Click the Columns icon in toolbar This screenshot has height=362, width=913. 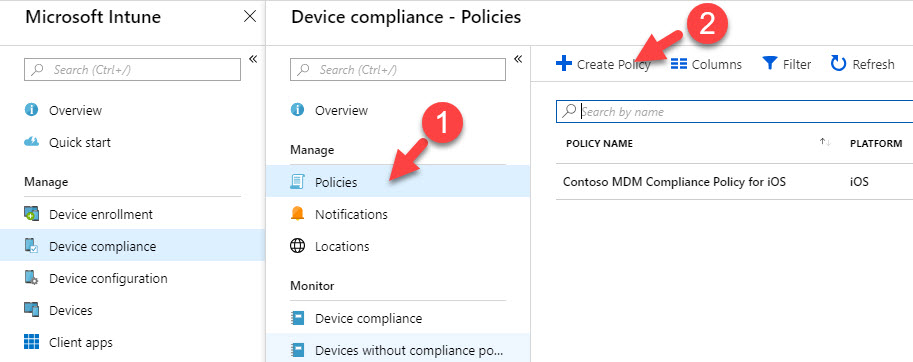point(679,64)
